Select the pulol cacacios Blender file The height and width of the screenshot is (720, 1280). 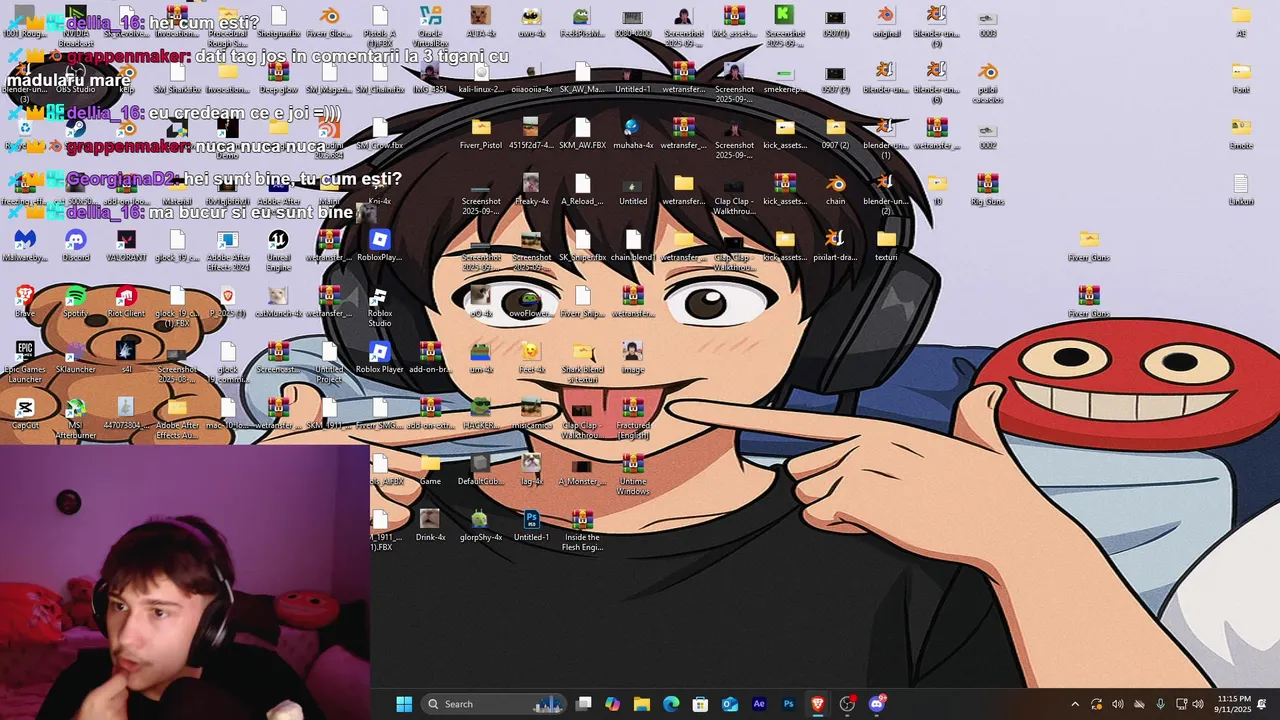987,83
